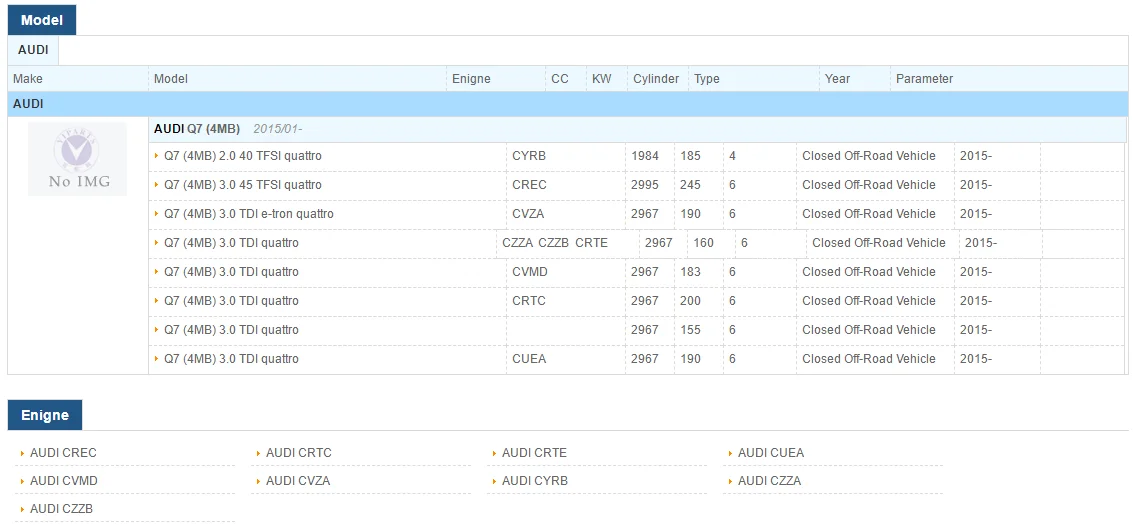
Task: Click the cylinder value 4 in CYRB row
Action: click(733, 156)
